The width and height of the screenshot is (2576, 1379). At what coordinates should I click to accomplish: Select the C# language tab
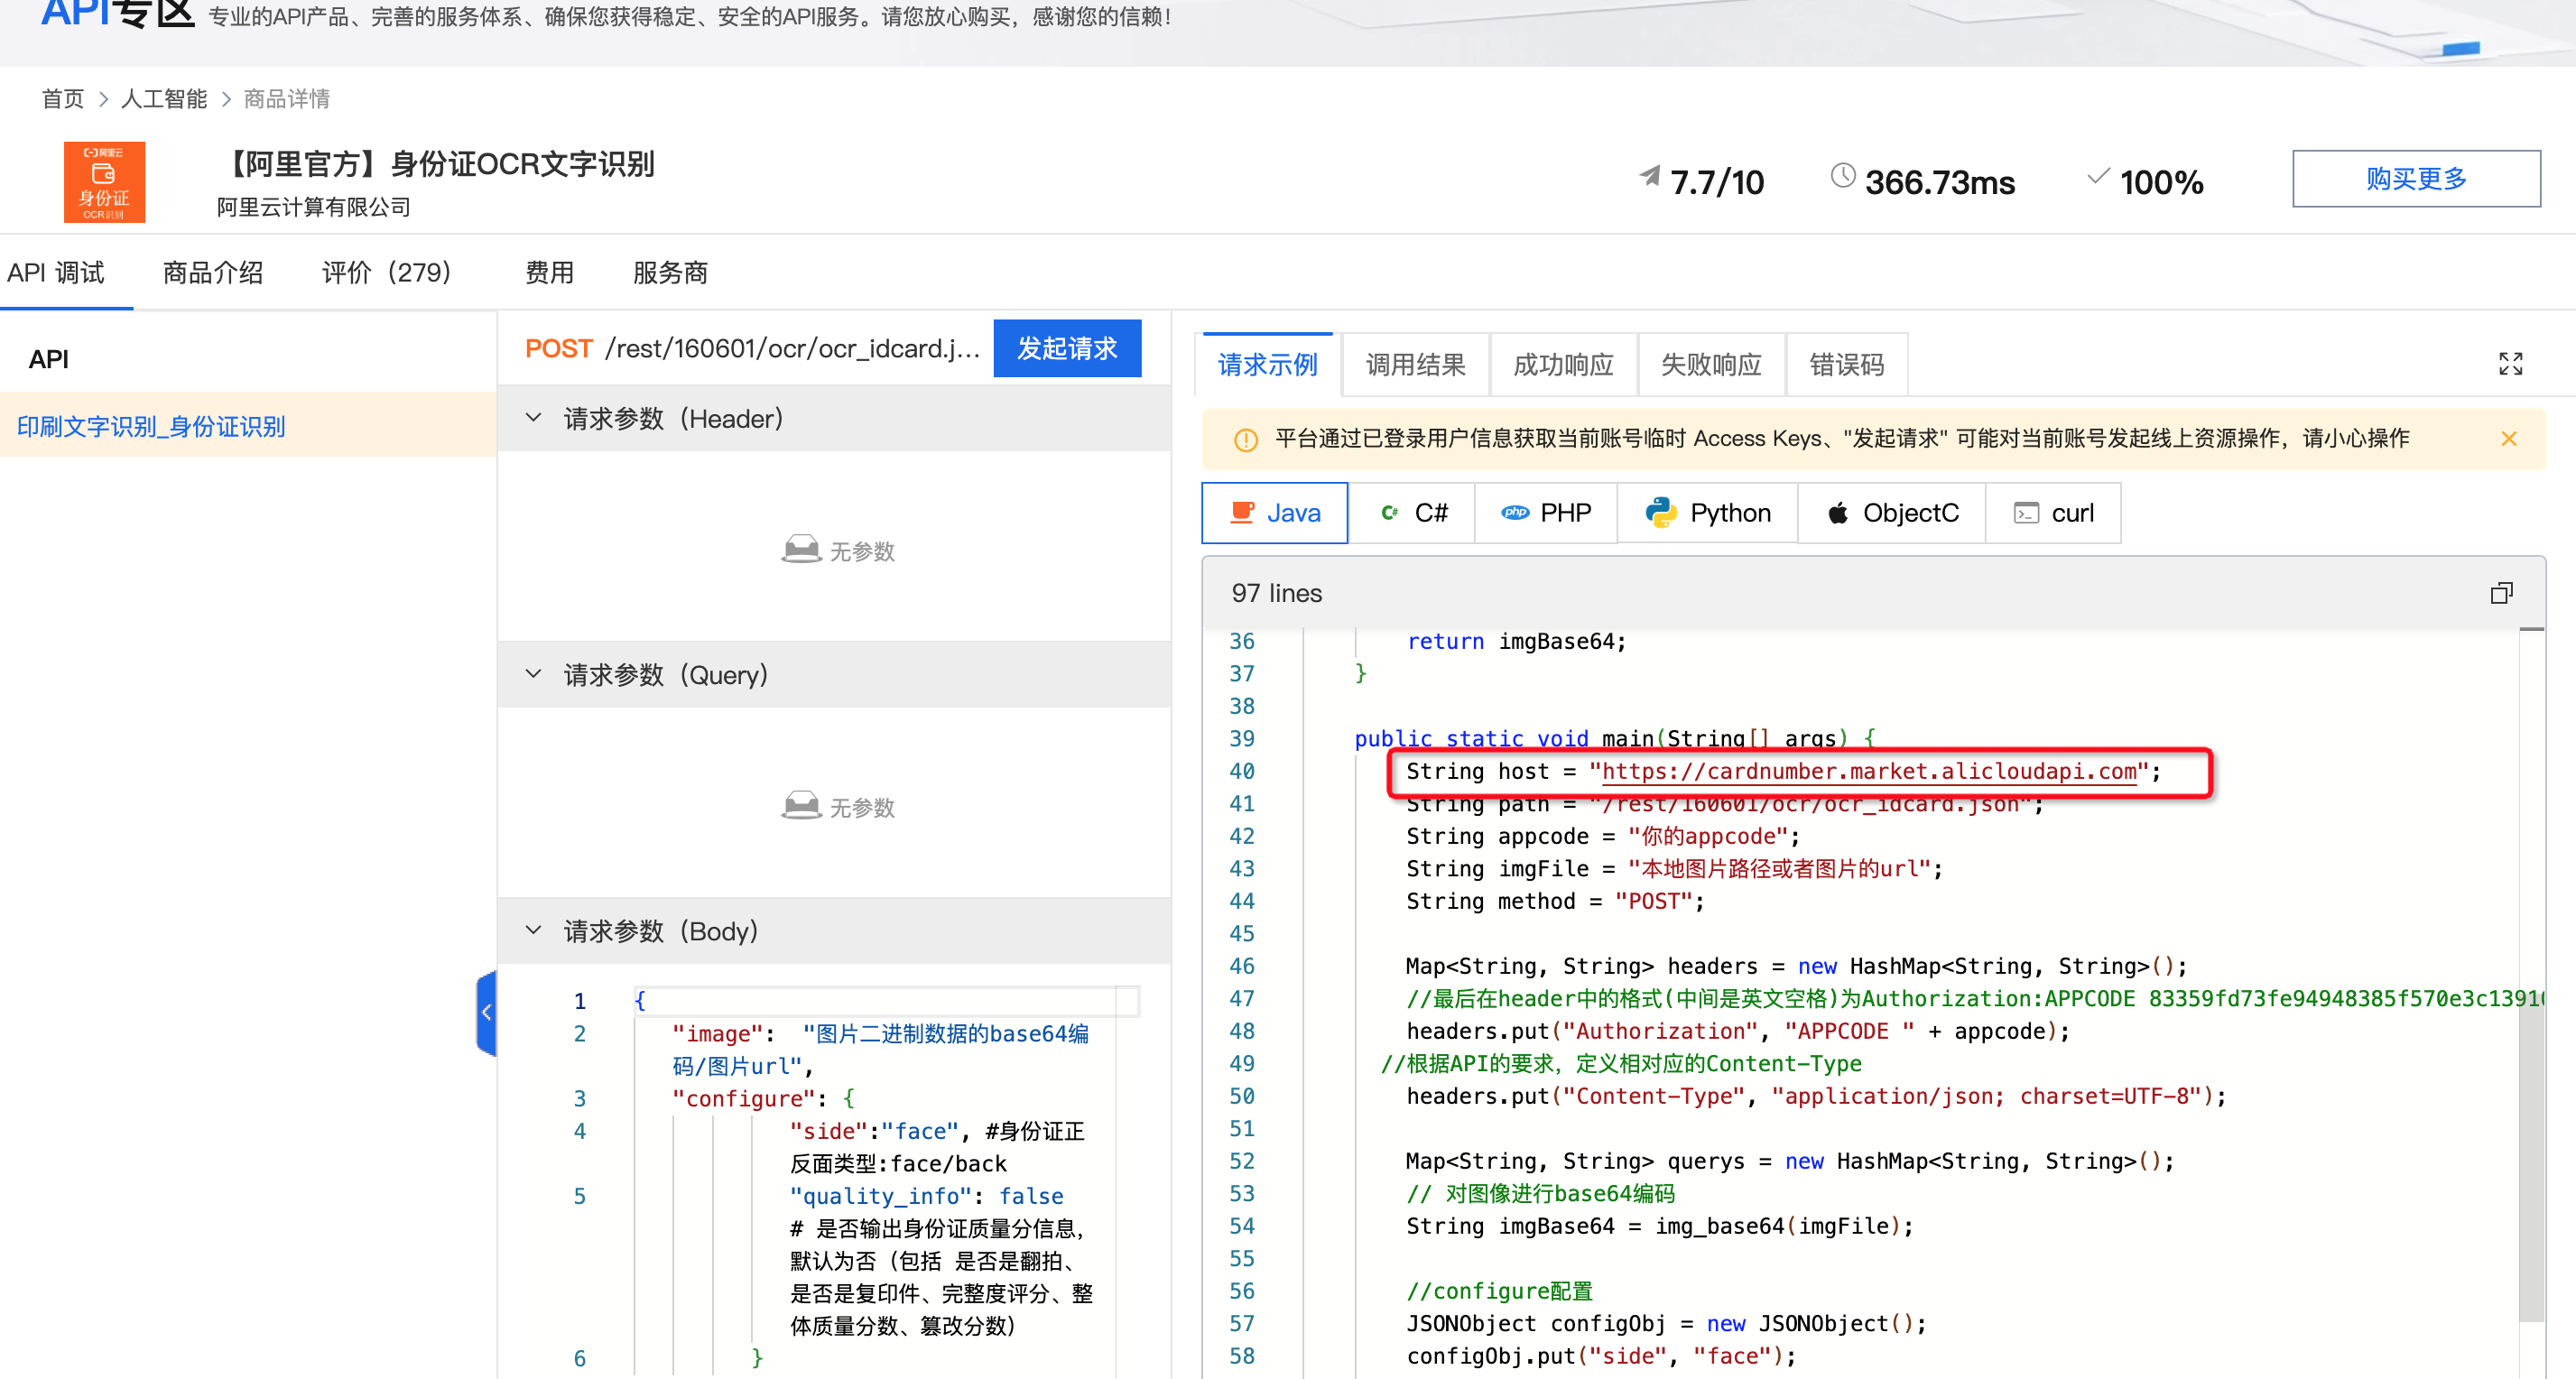coord(1411,513)
